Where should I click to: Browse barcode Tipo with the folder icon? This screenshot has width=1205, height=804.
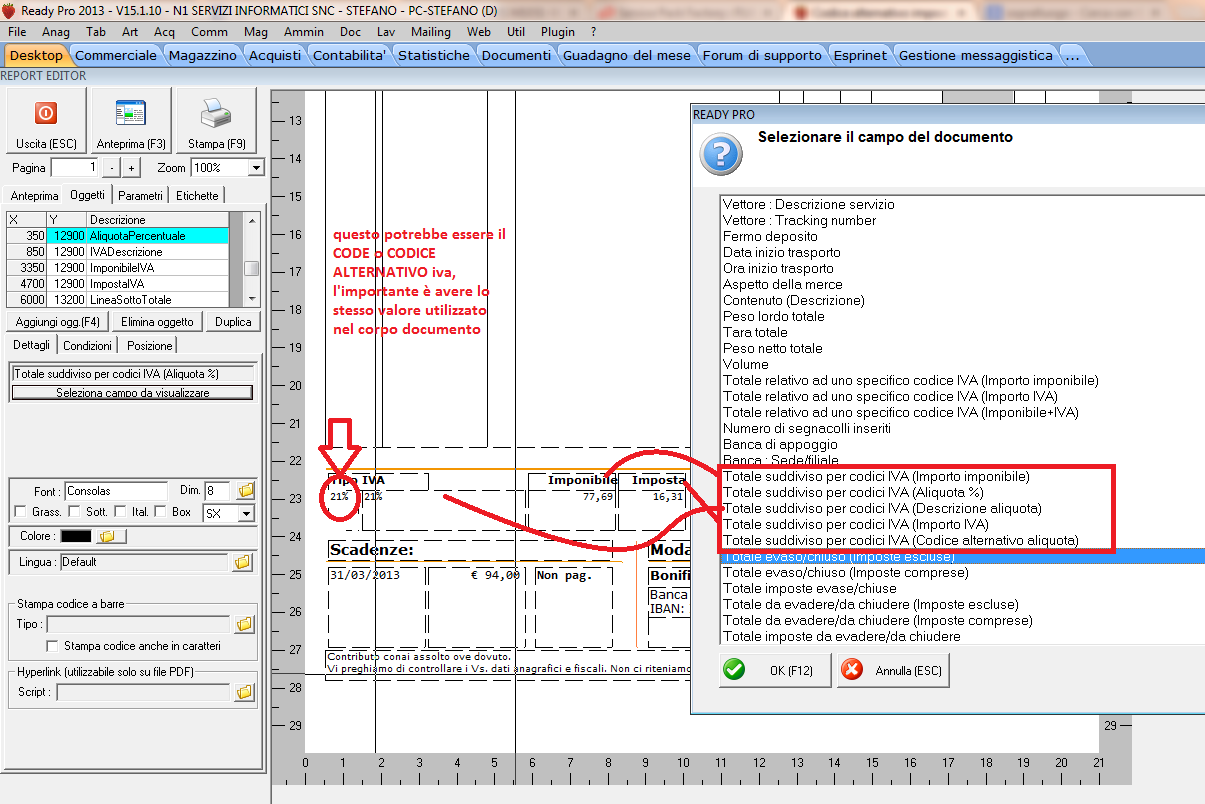(245, 625)
